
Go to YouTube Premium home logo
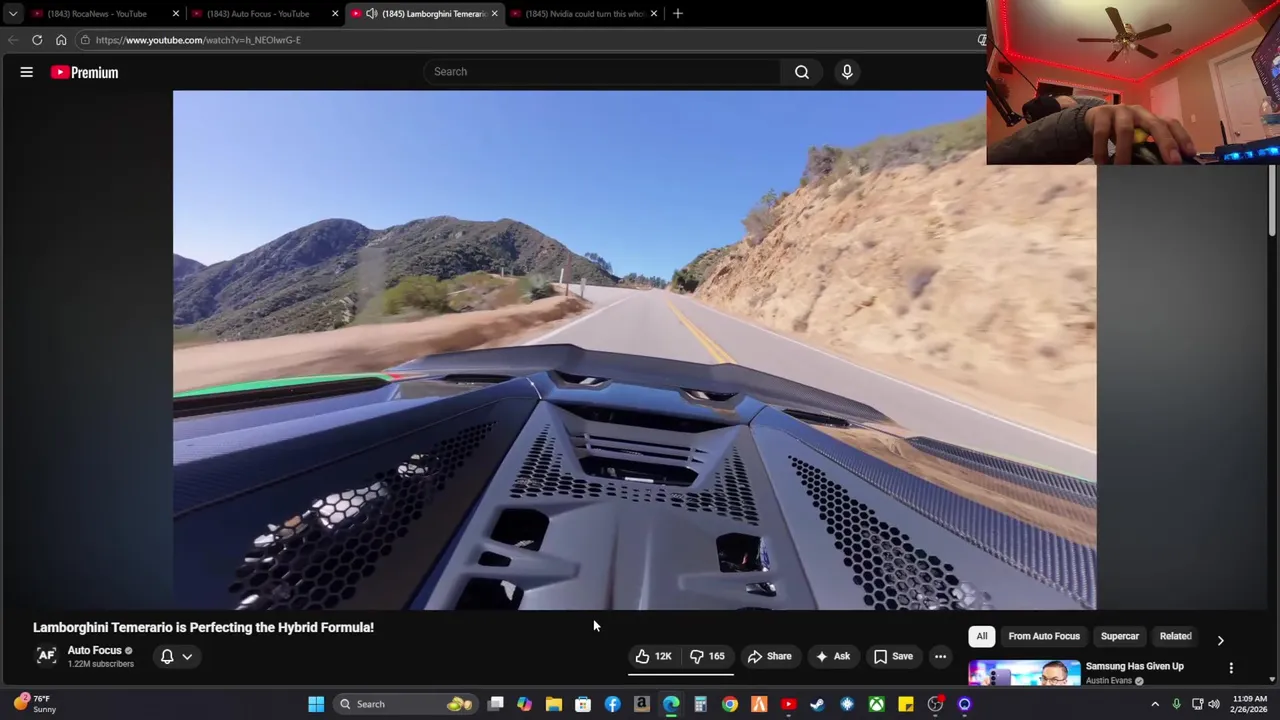coord(85,72)
